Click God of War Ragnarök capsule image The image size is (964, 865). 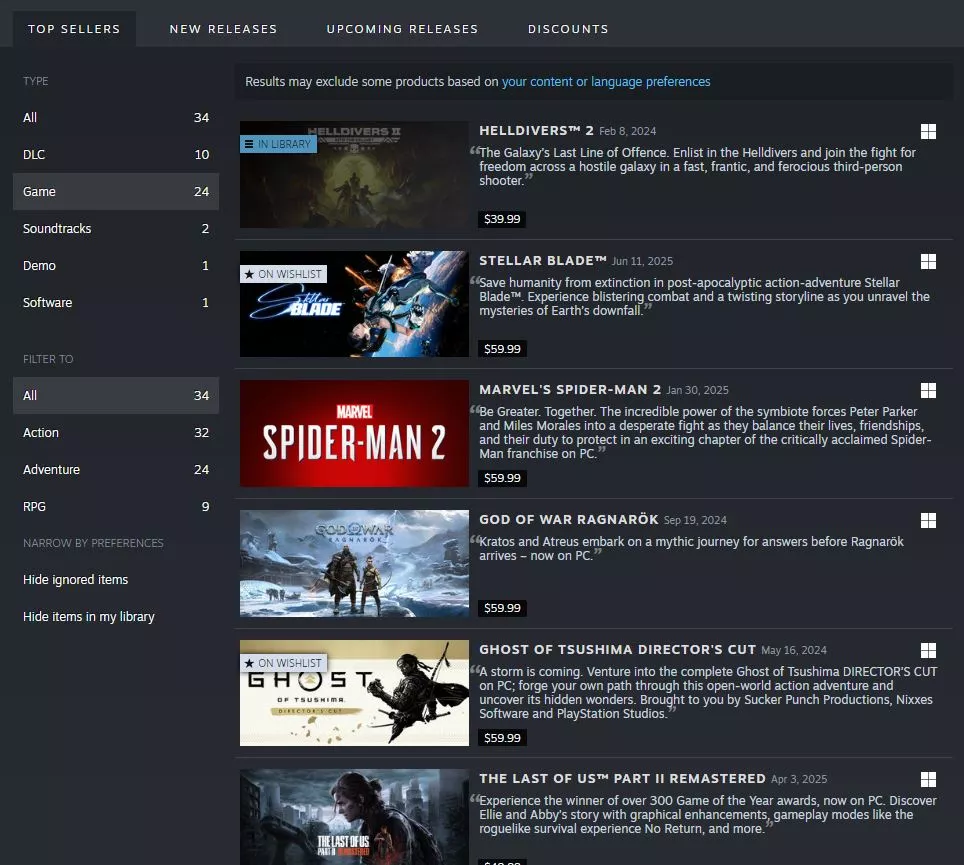click(x=354, y=563)
